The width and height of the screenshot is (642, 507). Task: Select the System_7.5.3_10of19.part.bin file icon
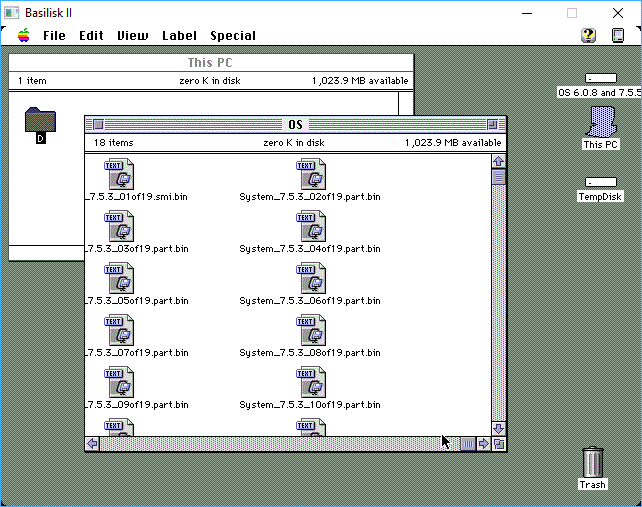[311, 382]
